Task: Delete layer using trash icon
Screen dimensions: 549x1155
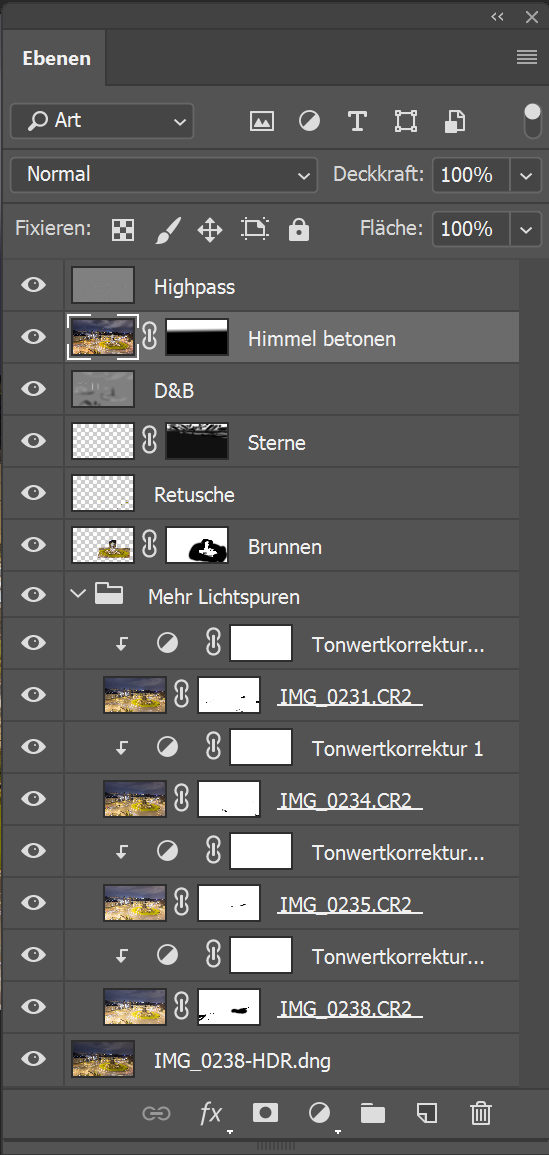Action: tap(480, 1112)
